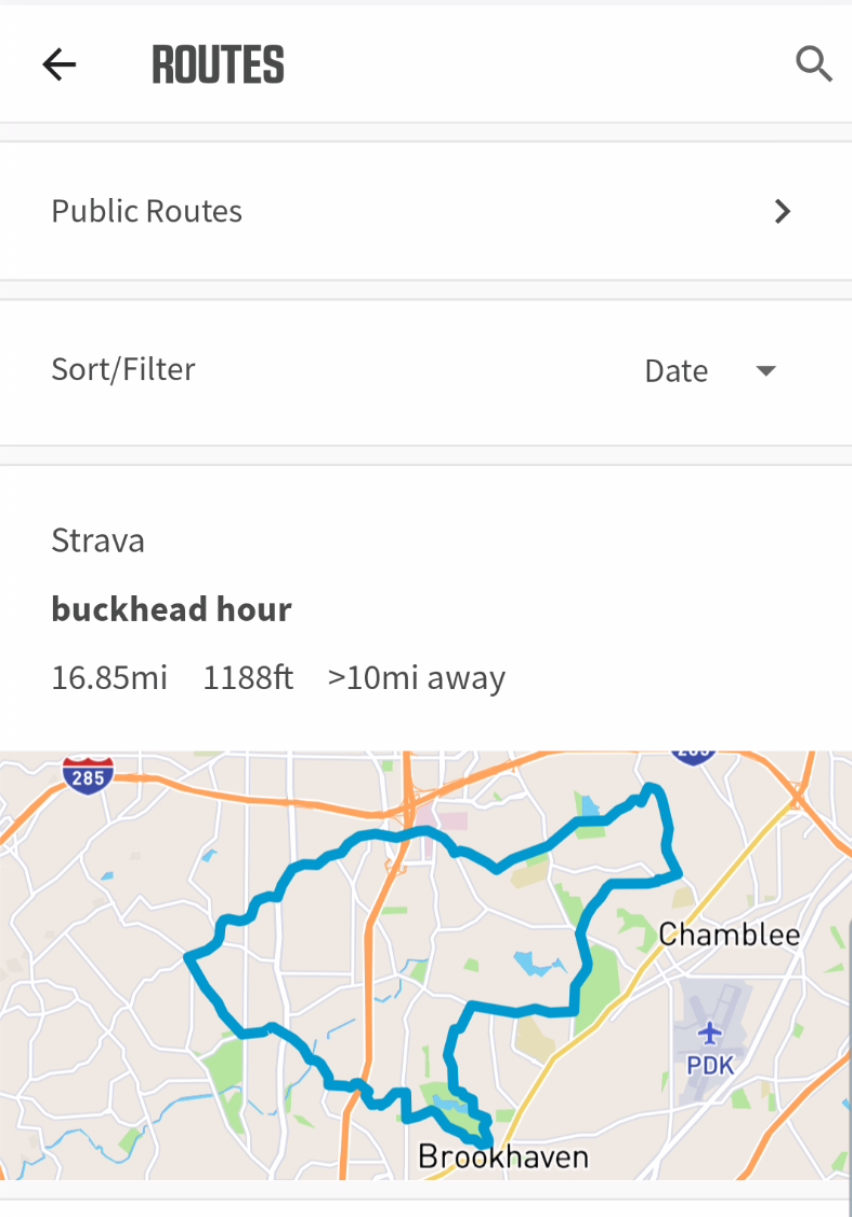This screenshot has height=1217, width=852.
Task: Tap the Strava source label
Action: [x=98, y=541]
